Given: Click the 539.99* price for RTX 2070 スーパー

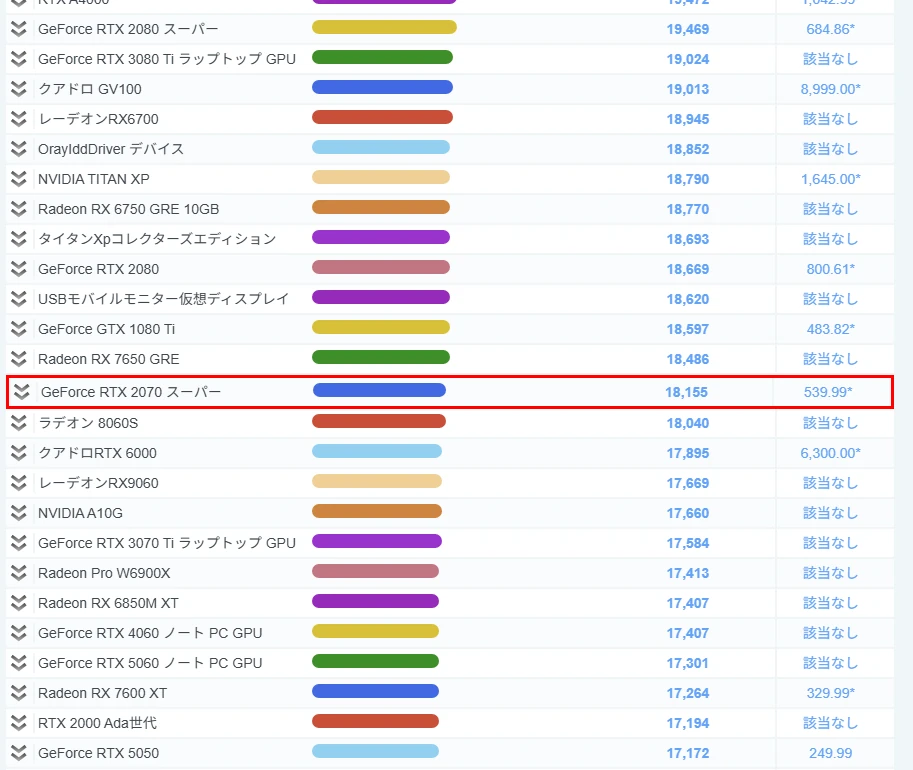Looking at the screenshot, I should pos(828,392).
